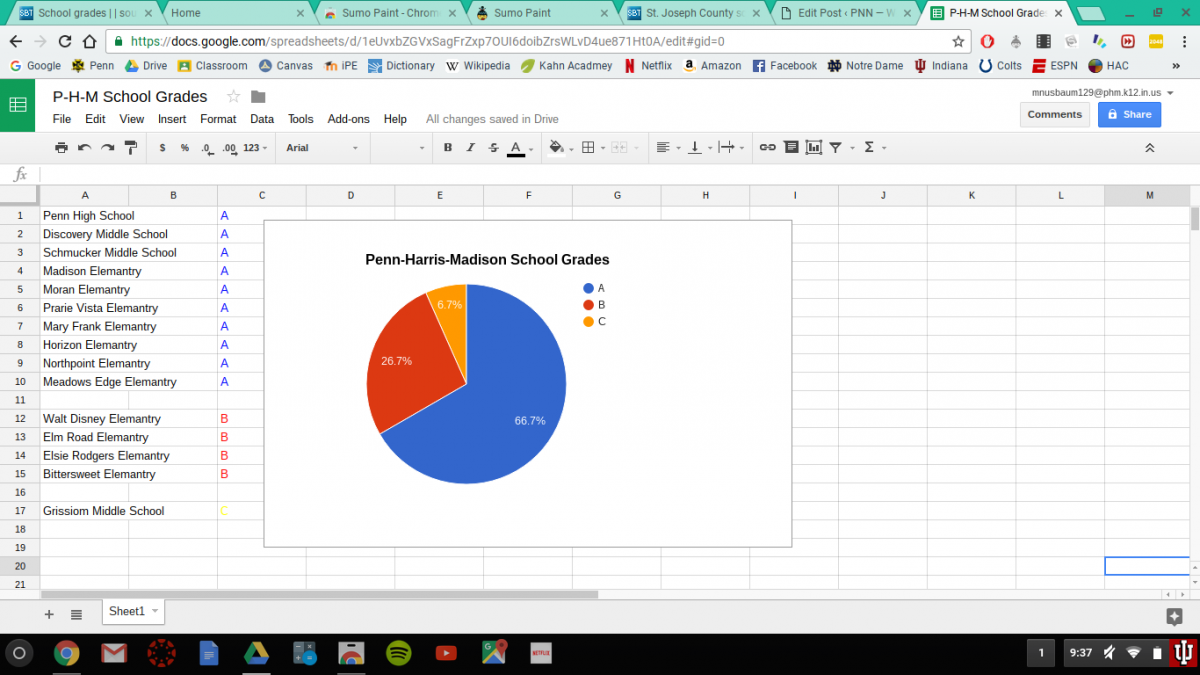
Task: Undo the last action
Action: tap(84, 147)
